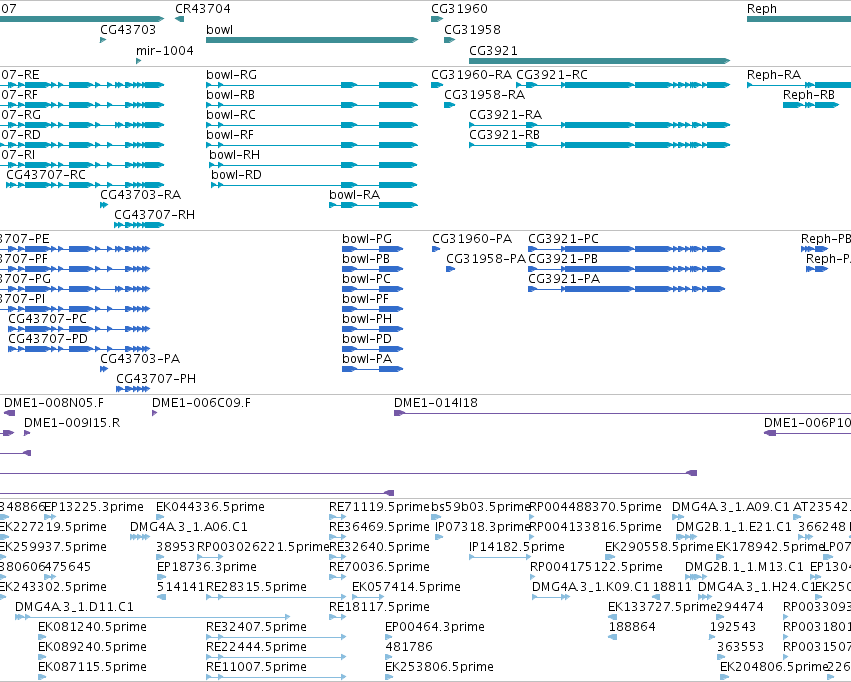Open the CG31960-RA transcript label
This screenshot has width=851, height=682.
point(472,75)
